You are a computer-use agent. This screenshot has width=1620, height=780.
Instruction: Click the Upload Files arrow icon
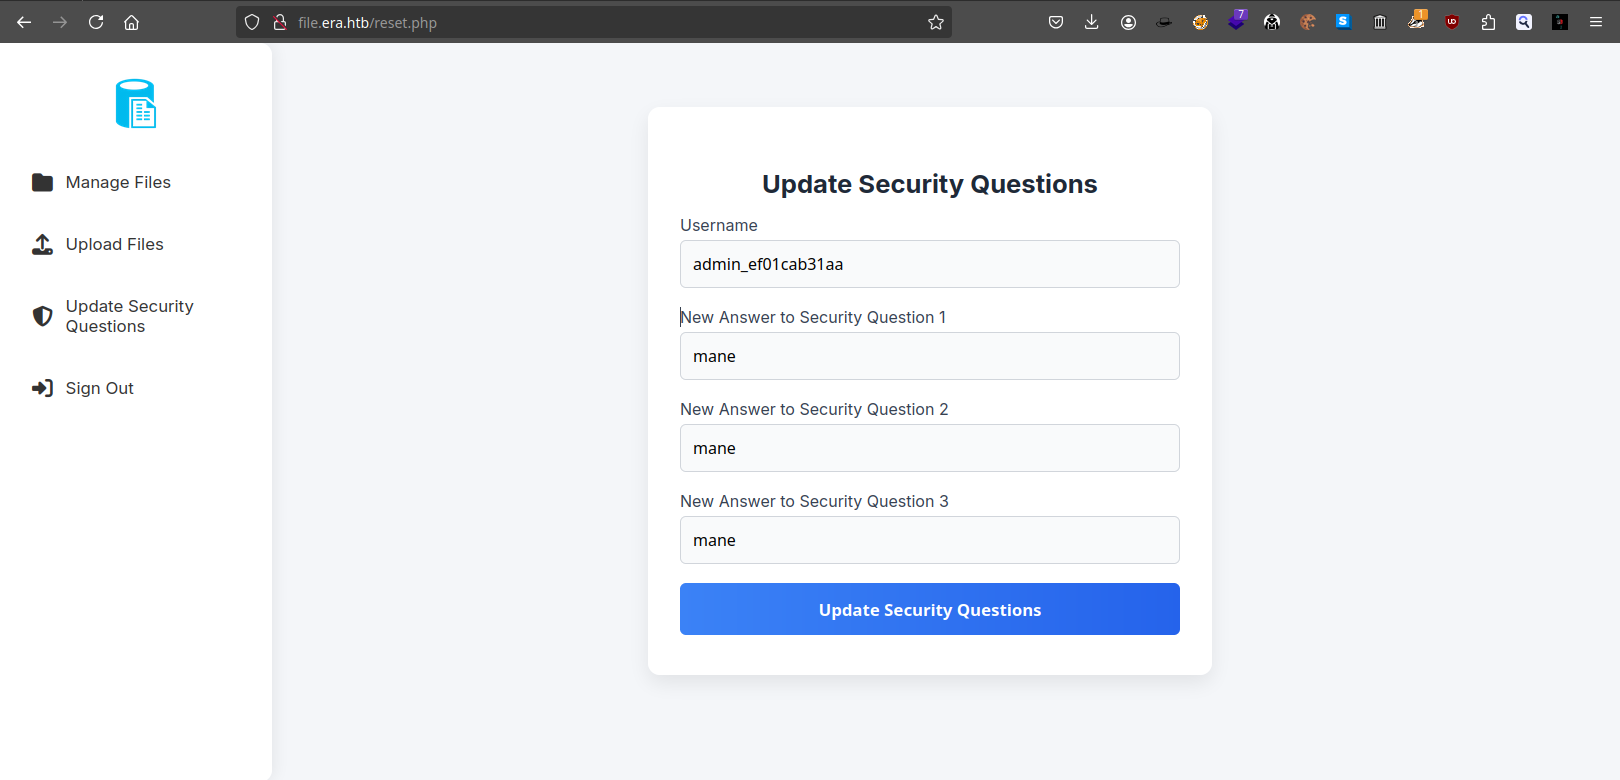coord(42,244)
